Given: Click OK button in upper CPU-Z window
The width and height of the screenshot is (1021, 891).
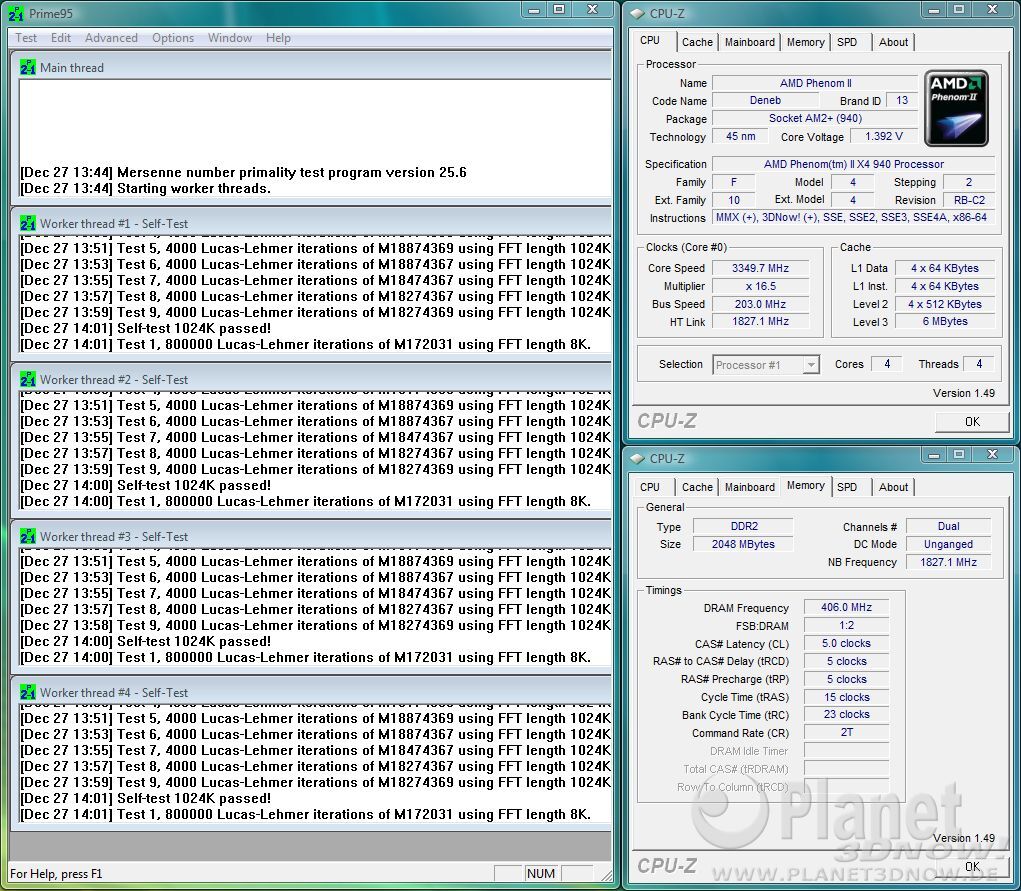Looking at the screenshot, I should click(972, 421).
